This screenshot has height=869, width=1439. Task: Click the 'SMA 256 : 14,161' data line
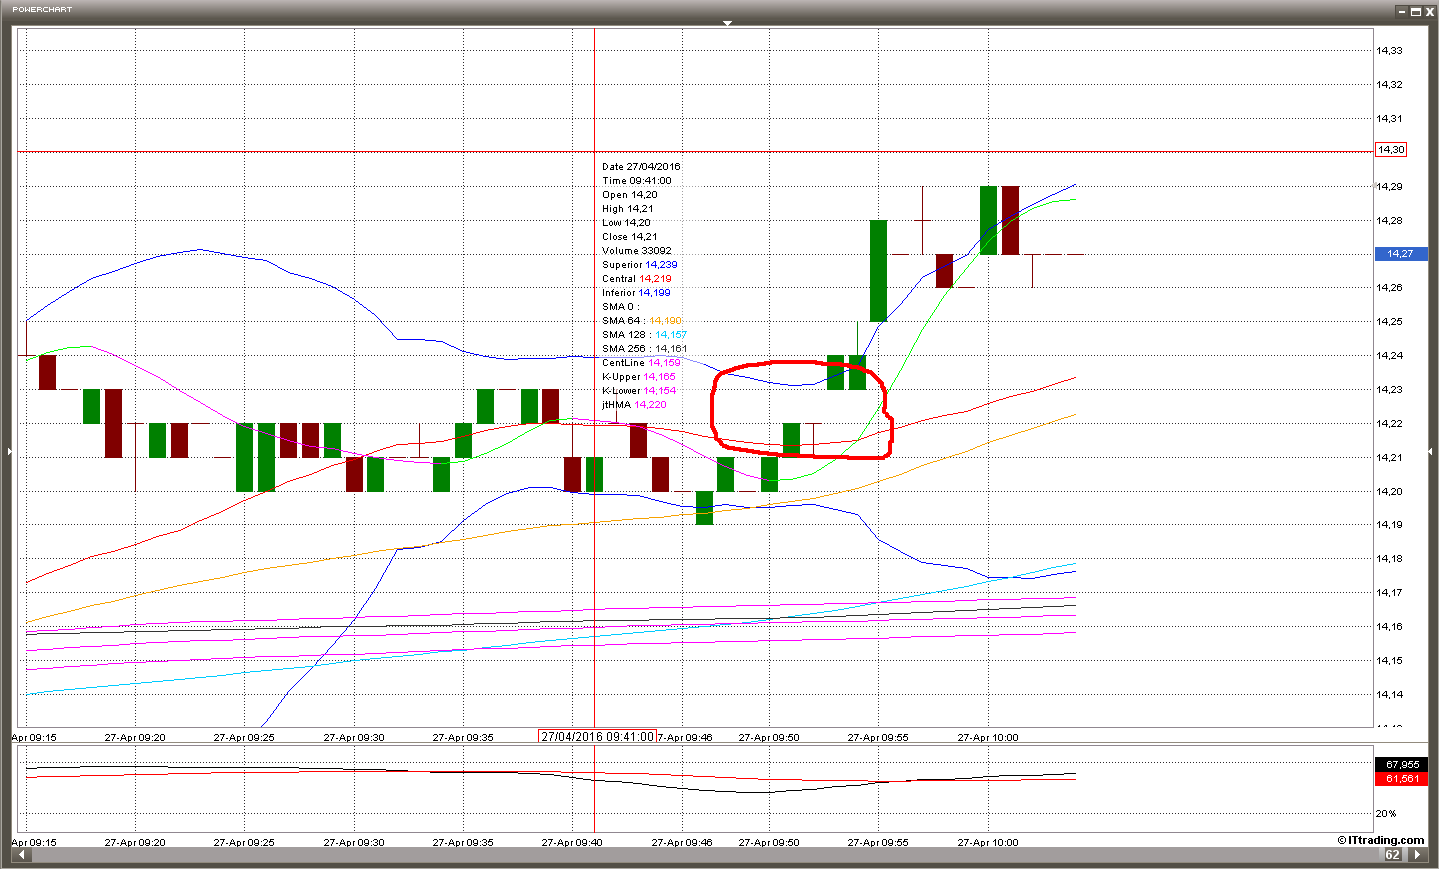pos(644,349)
